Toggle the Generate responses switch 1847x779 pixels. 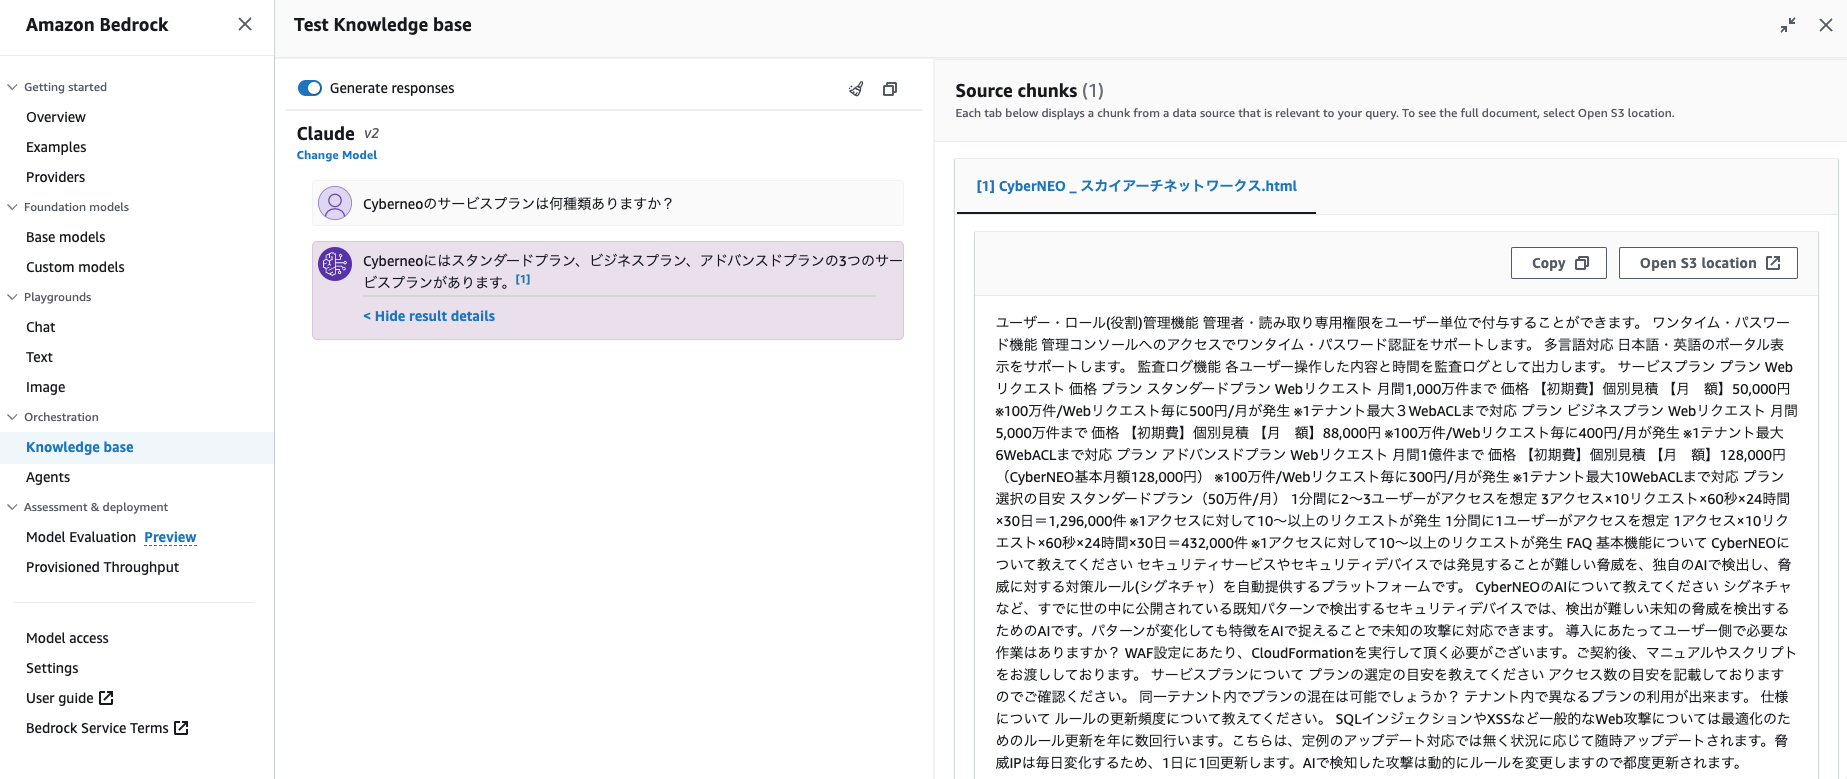click(x=310, y=88)
